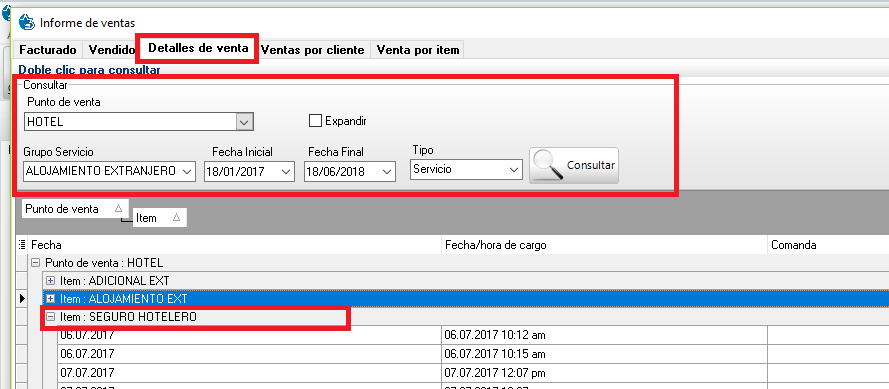Image resolution: width=889 pixels, height=389 pixels.
Task: Click the Comanda column header
Action: (828, 245)
